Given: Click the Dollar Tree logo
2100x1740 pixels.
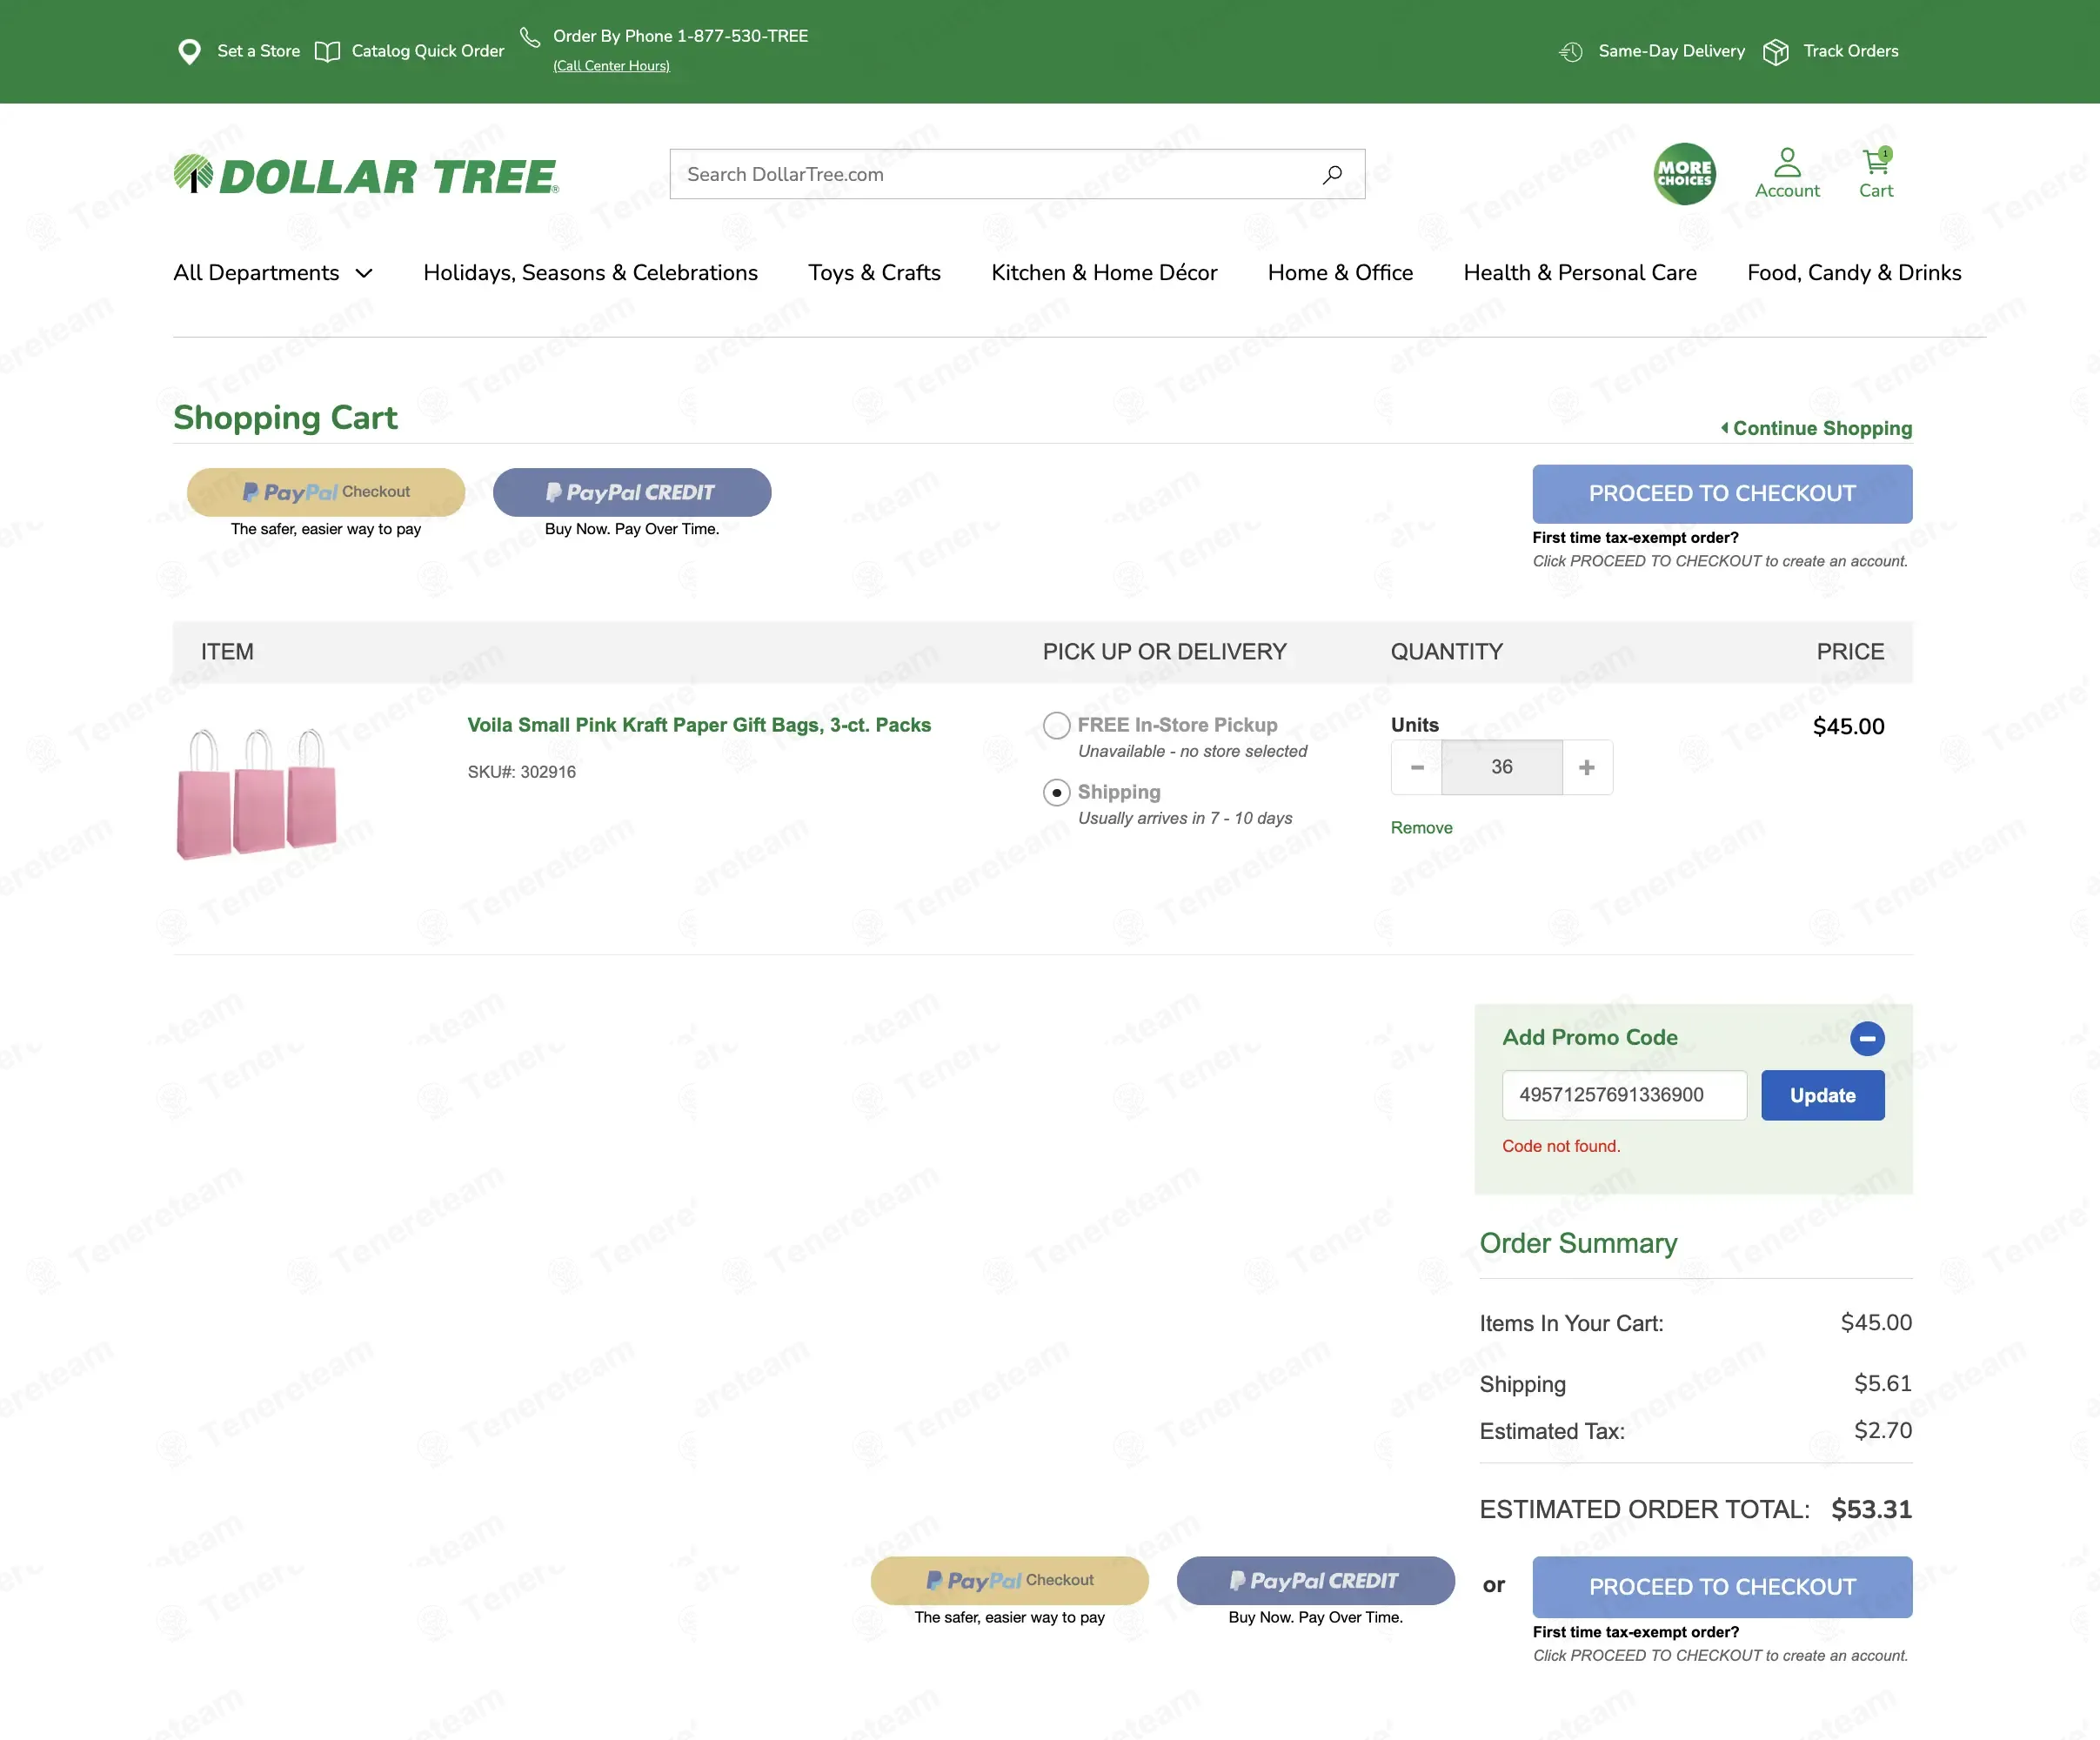Looking at the screenshot, I should 366,175.
